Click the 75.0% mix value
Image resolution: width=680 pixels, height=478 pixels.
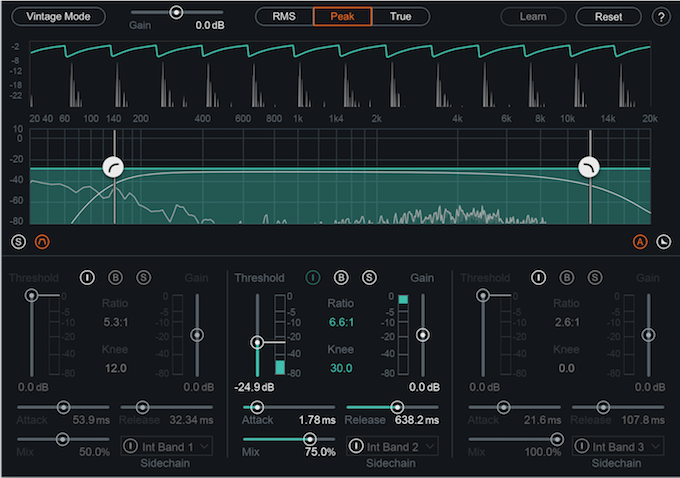point(320,452)
